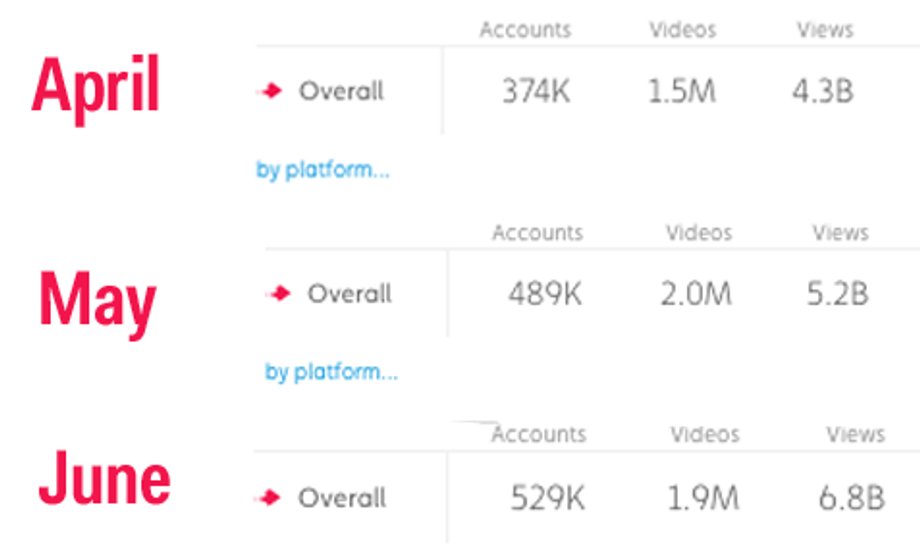
Task: Click the red June month heading
Action: (x=104, y=479)
